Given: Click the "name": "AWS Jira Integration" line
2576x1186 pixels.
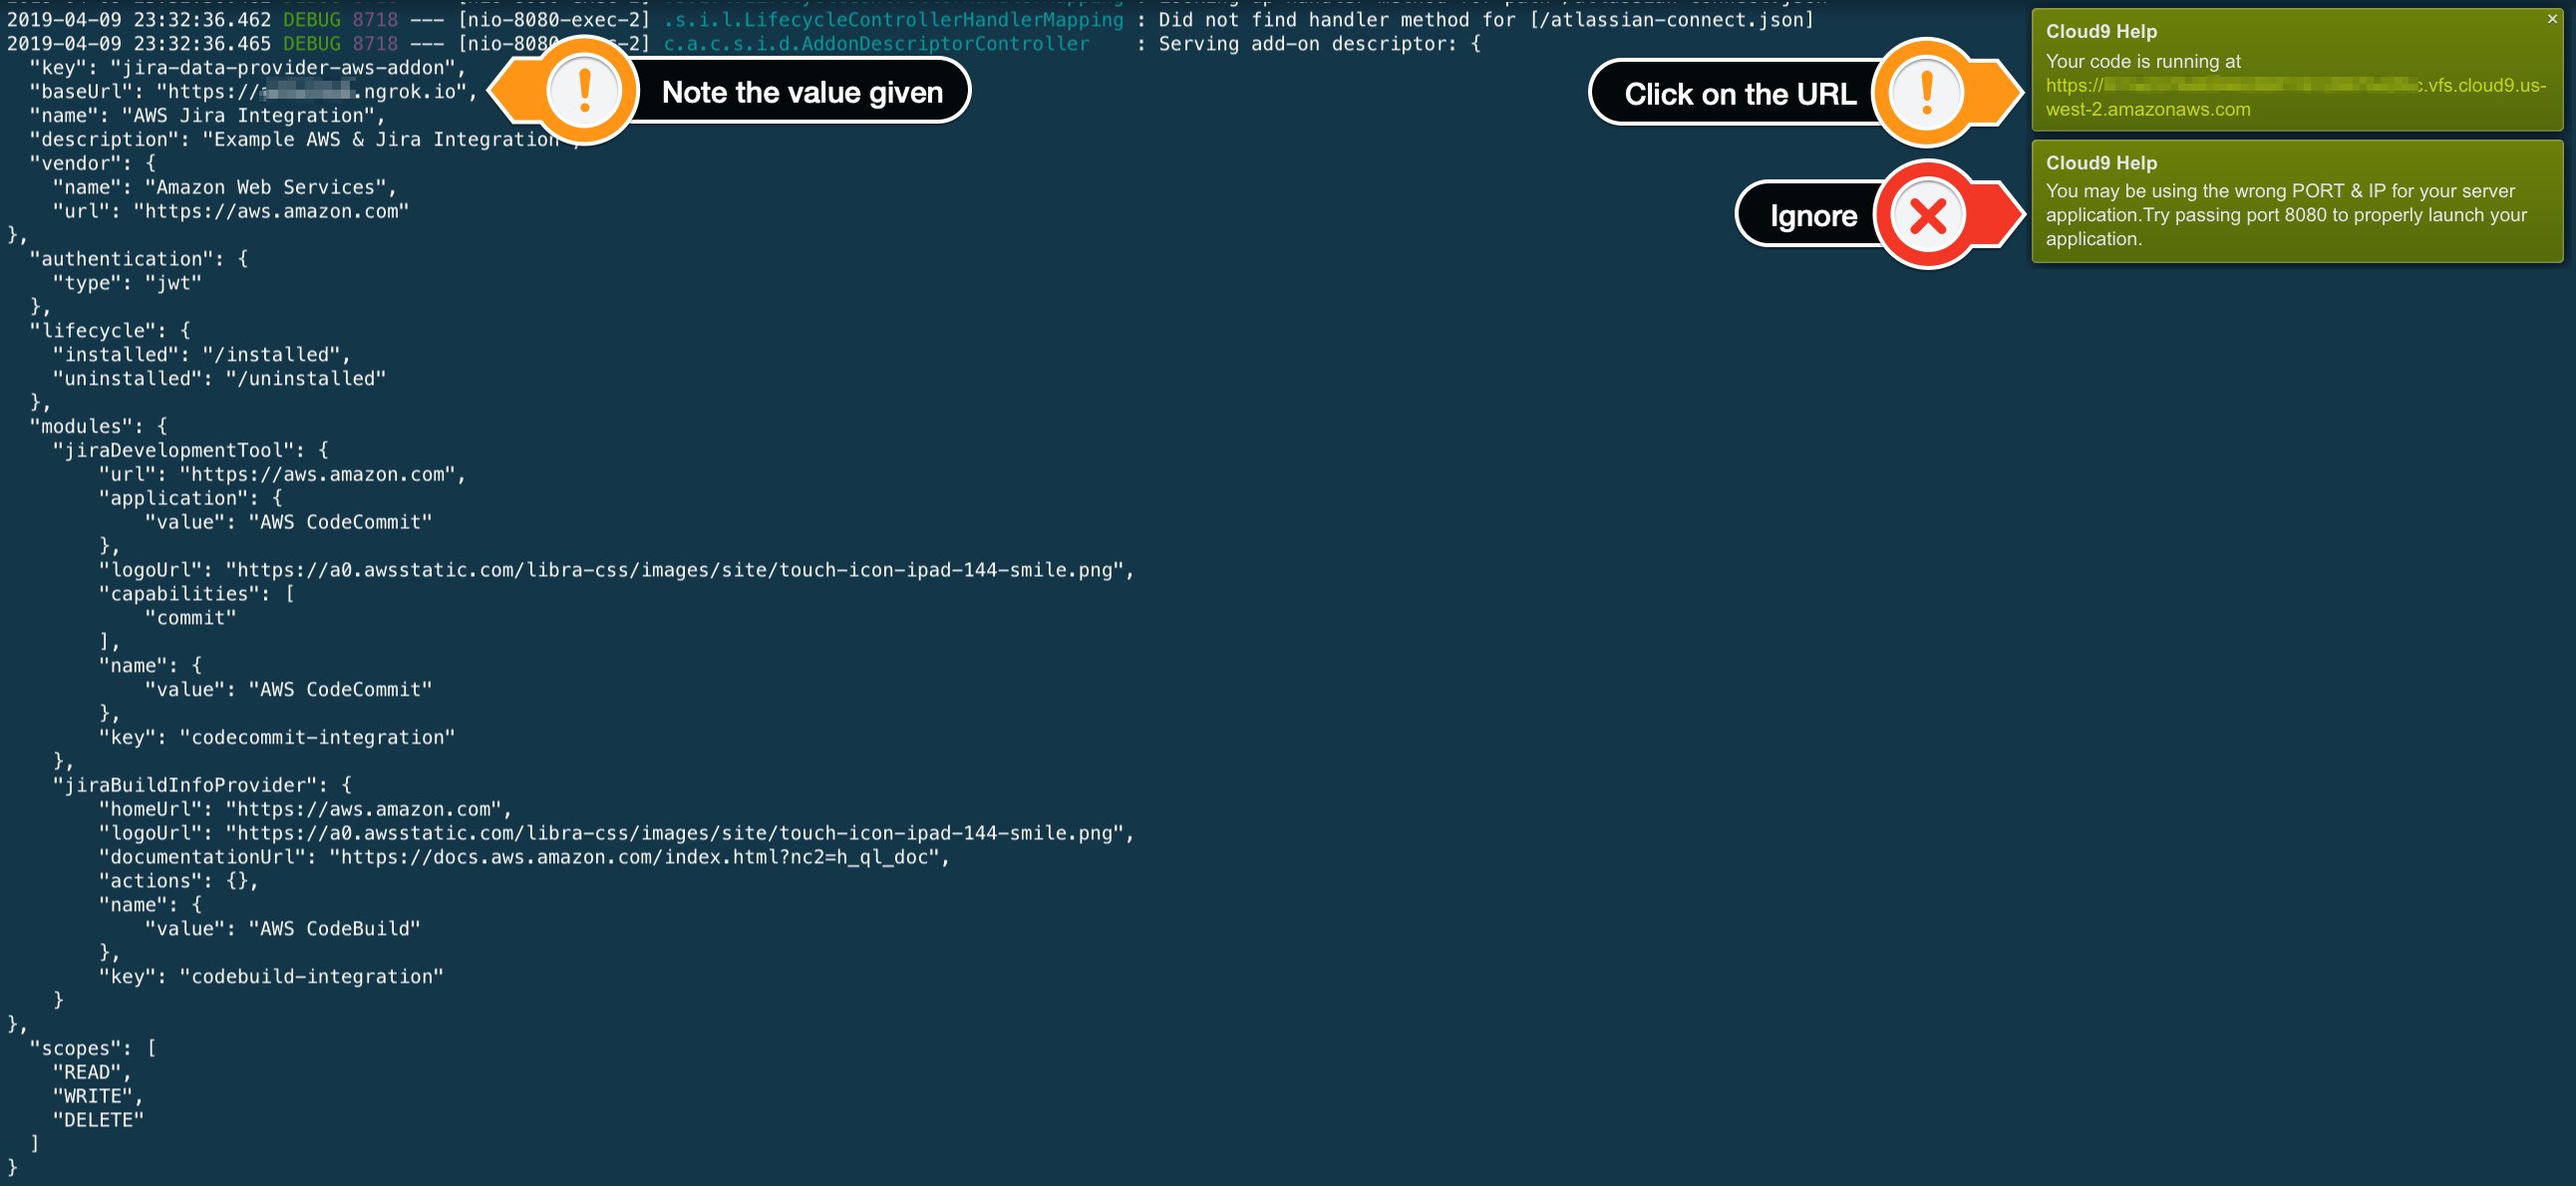Looking at the screenshot, I should [207, 115].
